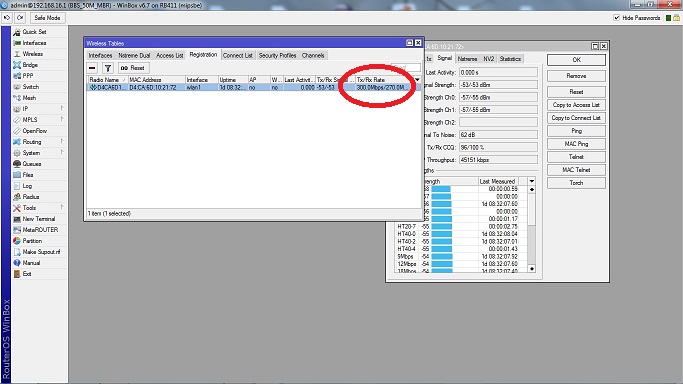Switch to the Nstreme tab
Viewport: 683px width, 384px height.
[x=467, y=59]
